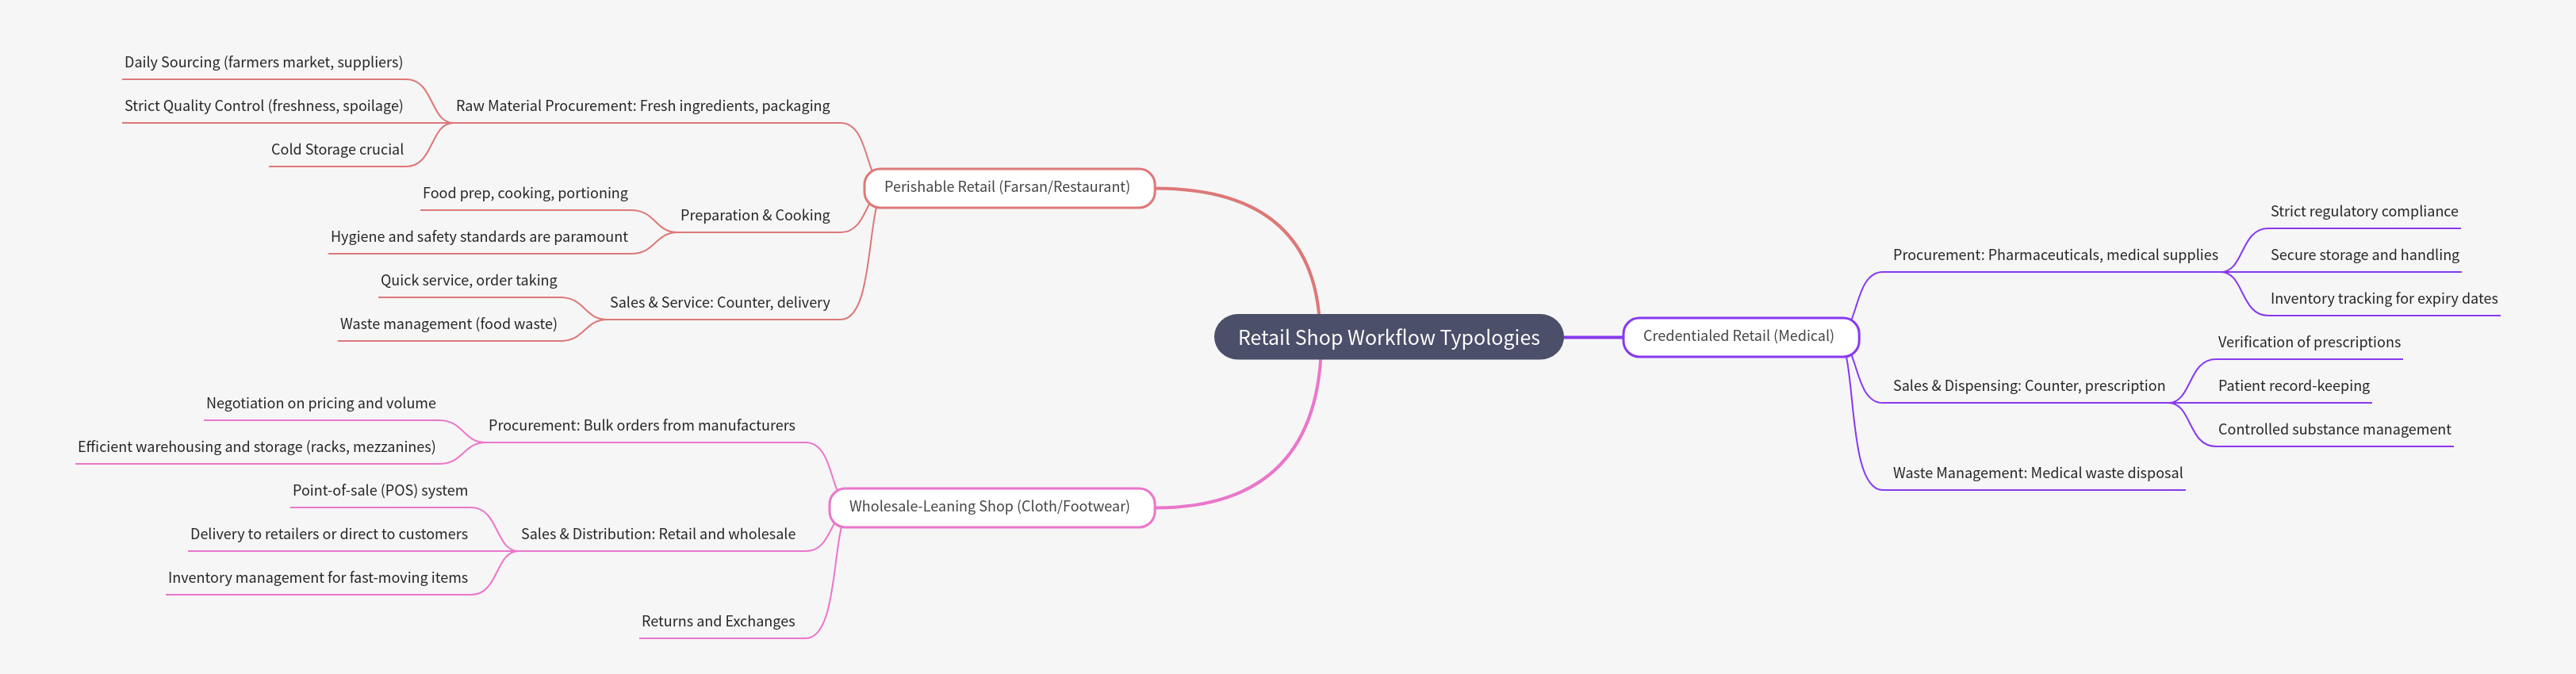Select 'Procurement: Pharmaceuticals, medical supplies'
Screen dimensions: 2576x674
tap(2055, 255)
